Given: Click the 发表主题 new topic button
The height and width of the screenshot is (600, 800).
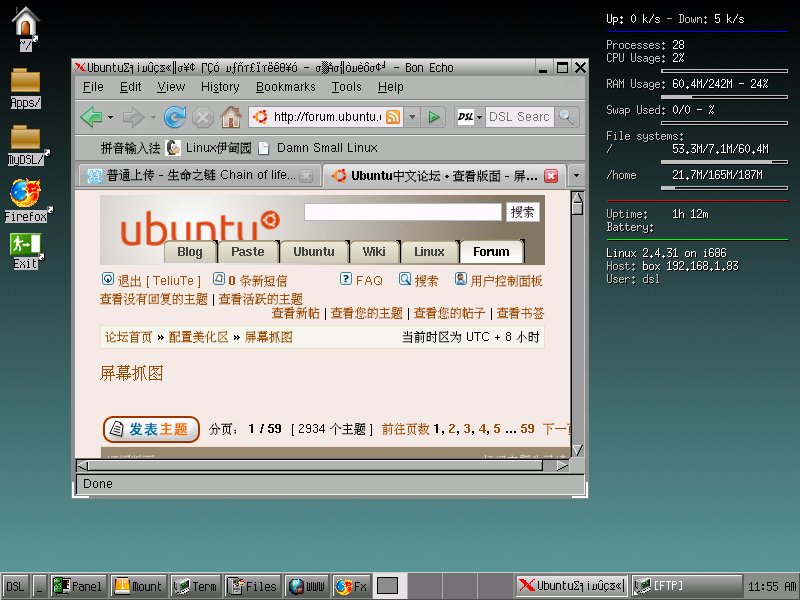Looking at the screenshot, I should tap(151, 430).
